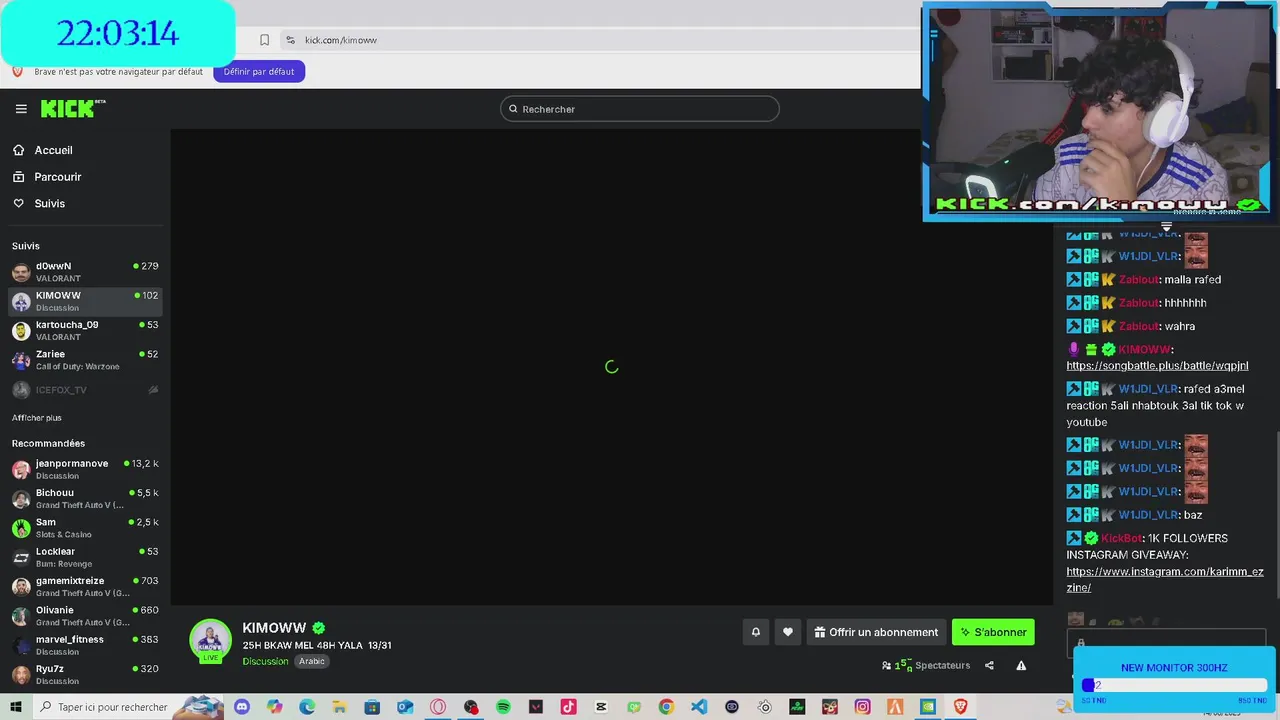Click the kick.com/kimoww address bar
The image size is (1280, 720).
600,40
